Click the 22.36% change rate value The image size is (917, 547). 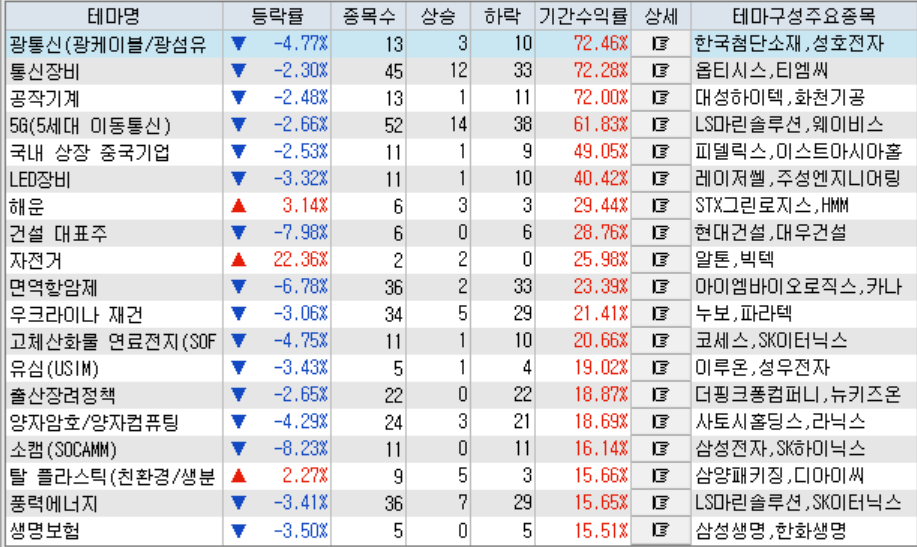pos(300,260)
